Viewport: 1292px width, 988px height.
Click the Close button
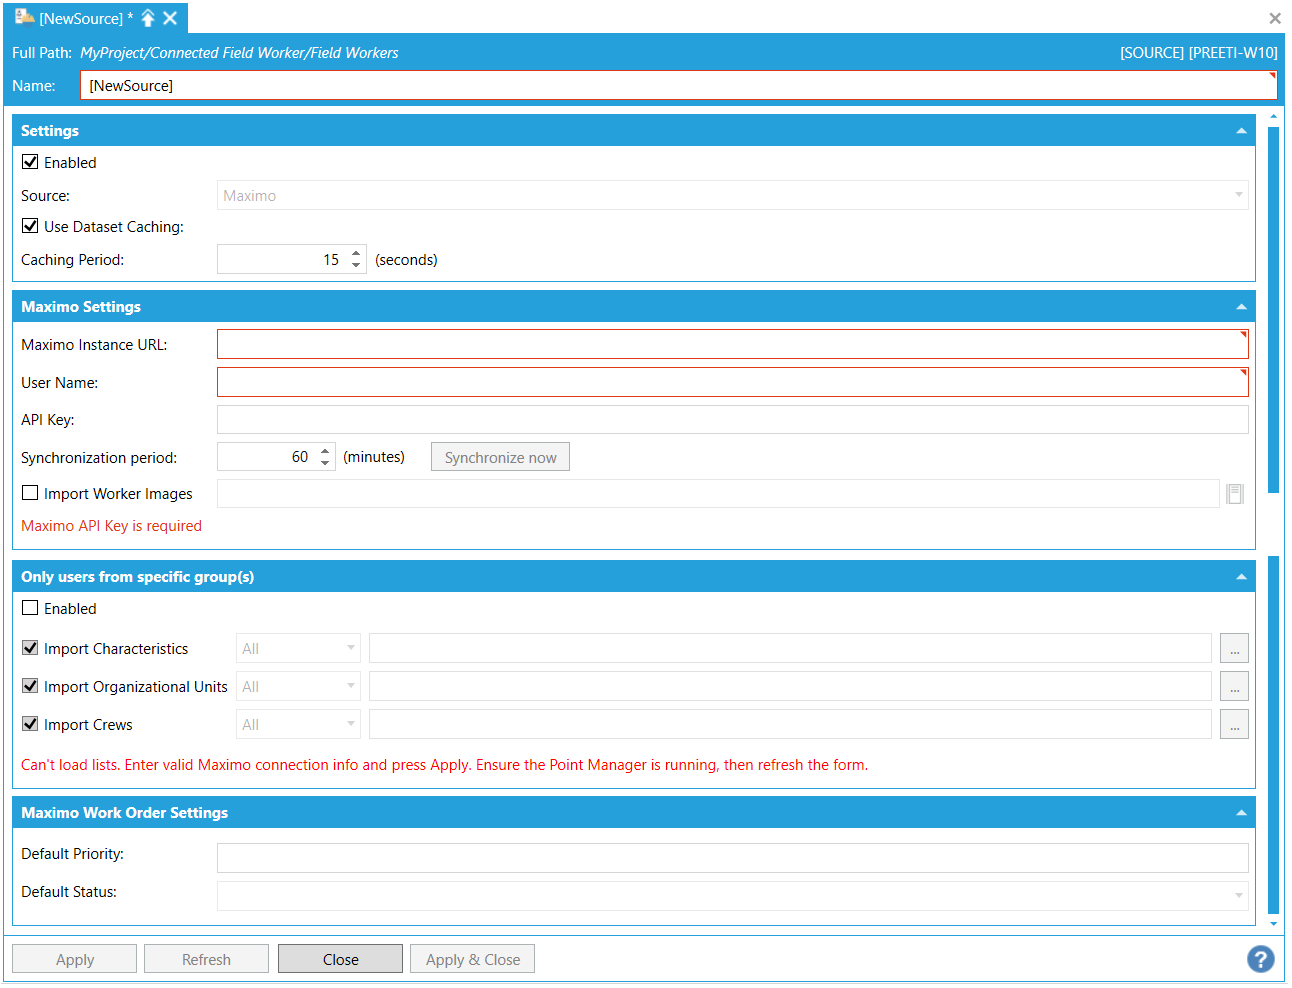point(340,959)
